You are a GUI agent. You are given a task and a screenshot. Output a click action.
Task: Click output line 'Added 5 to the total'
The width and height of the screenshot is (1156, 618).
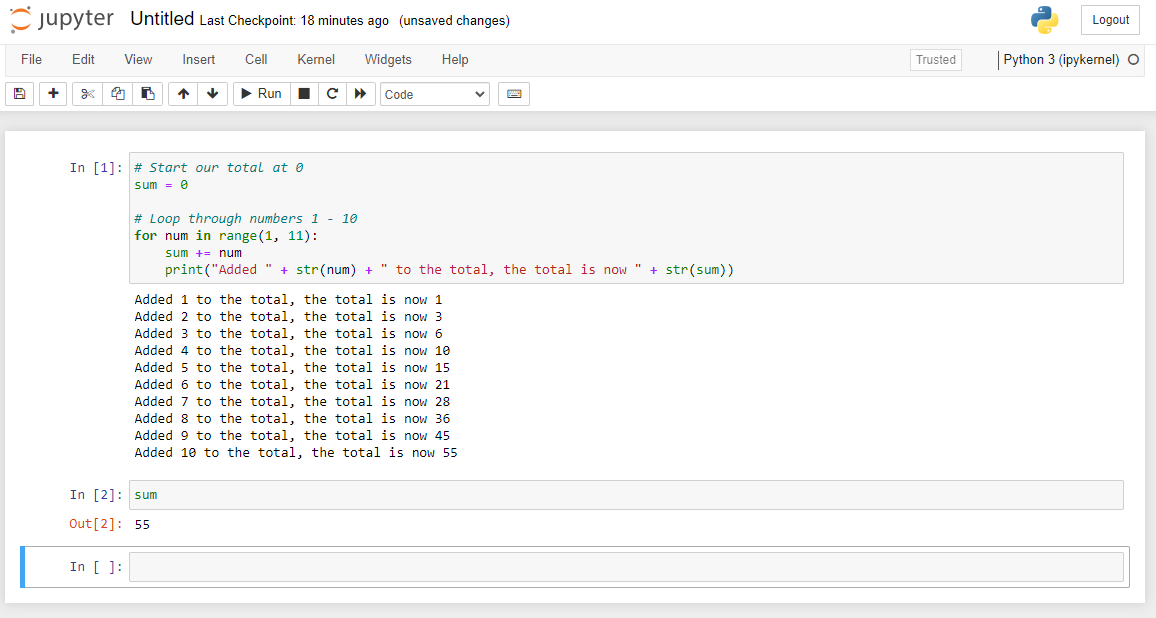[292, 368]
